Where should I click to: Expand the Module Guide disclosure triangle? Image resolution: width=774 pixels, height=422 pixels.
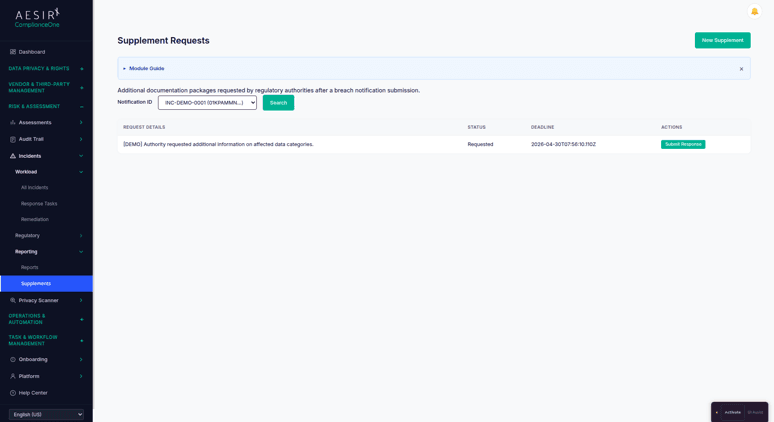pos(124,69)
